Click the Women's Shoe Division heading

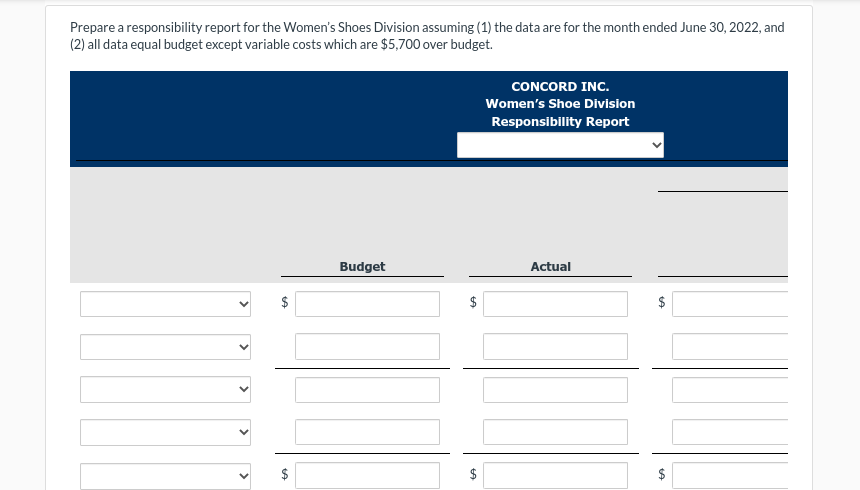point(560,104)
